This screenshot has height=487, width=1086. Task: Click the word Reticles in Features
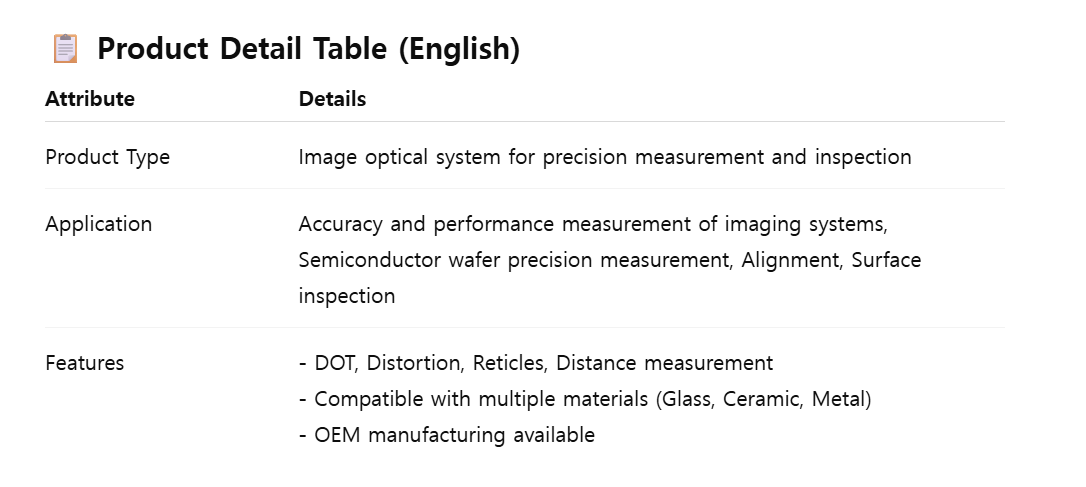tap(509, 363)
